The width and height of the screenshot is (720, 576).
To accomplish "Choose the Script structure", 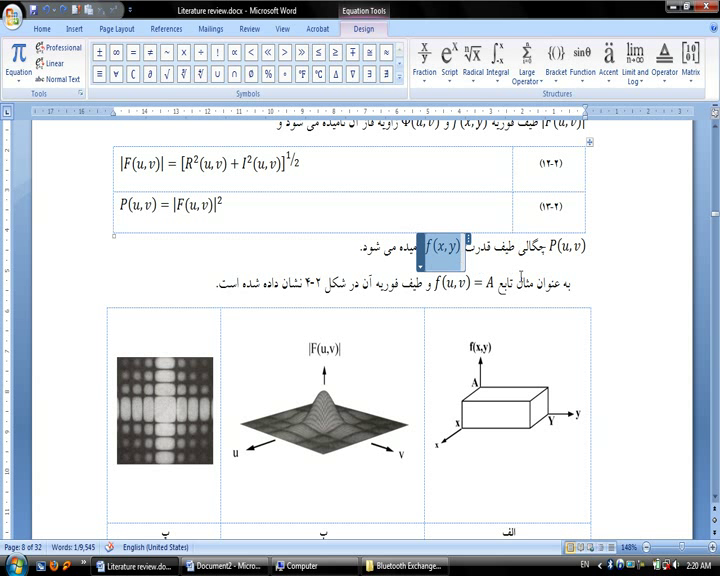I will (449, 59).
